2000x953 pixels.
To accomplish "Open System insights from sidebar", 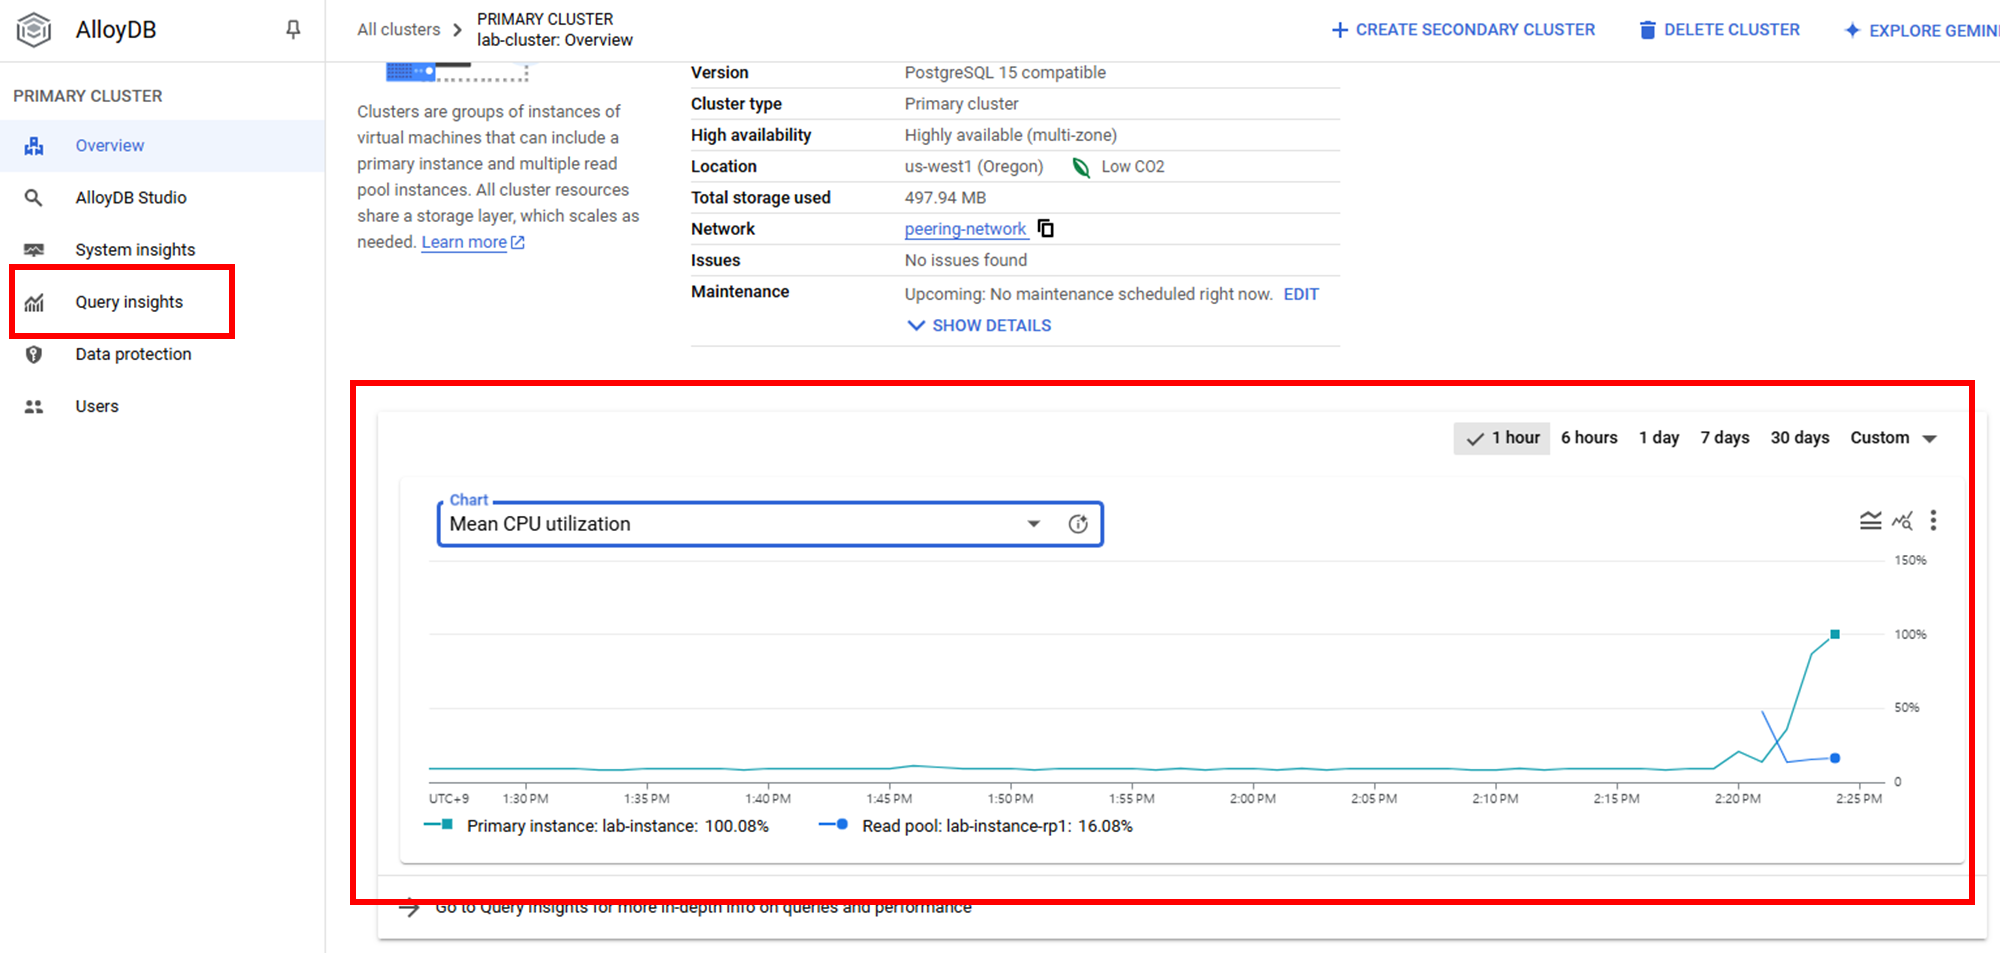I will pos(135,250).
